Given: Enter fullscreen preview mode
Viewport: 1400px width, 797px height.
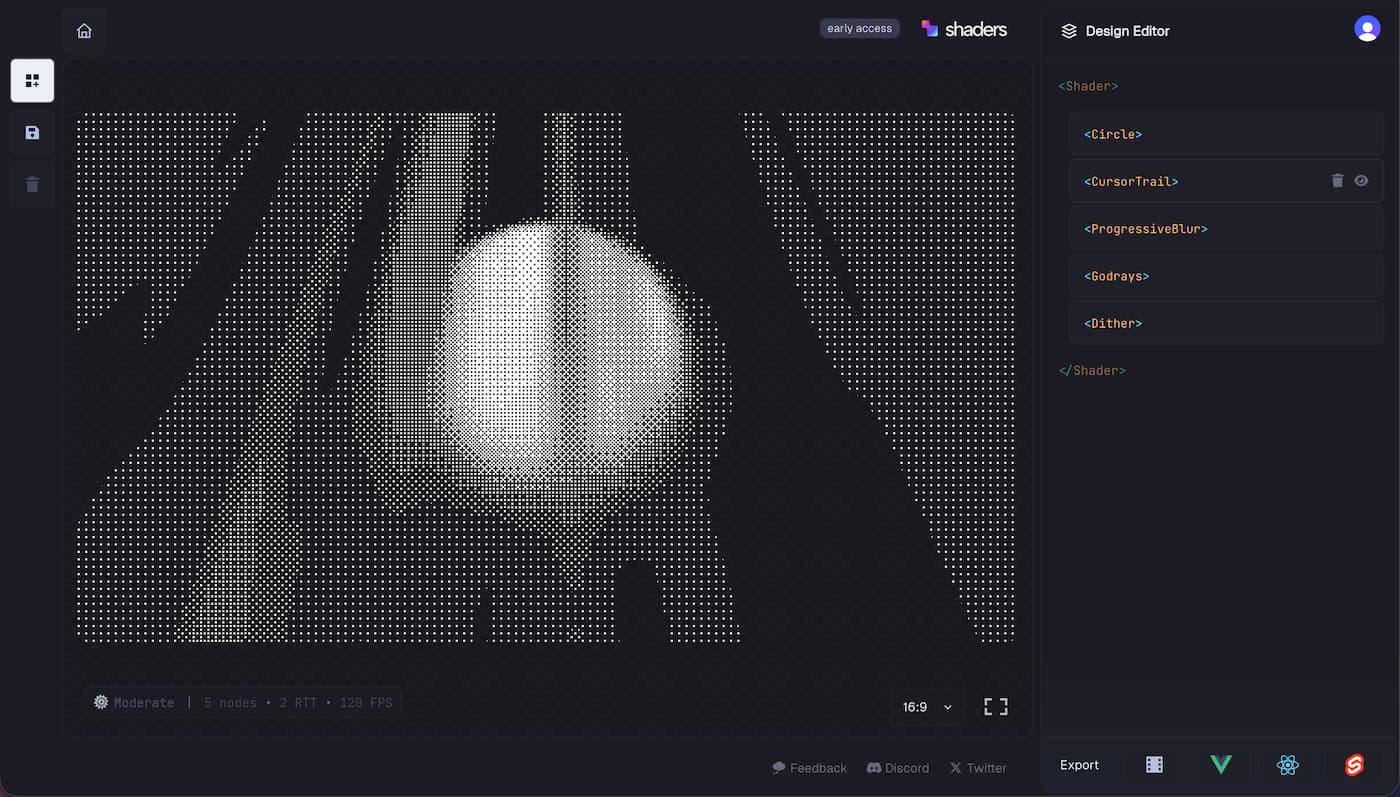Looking at the screenshot, I should point(995,707).
